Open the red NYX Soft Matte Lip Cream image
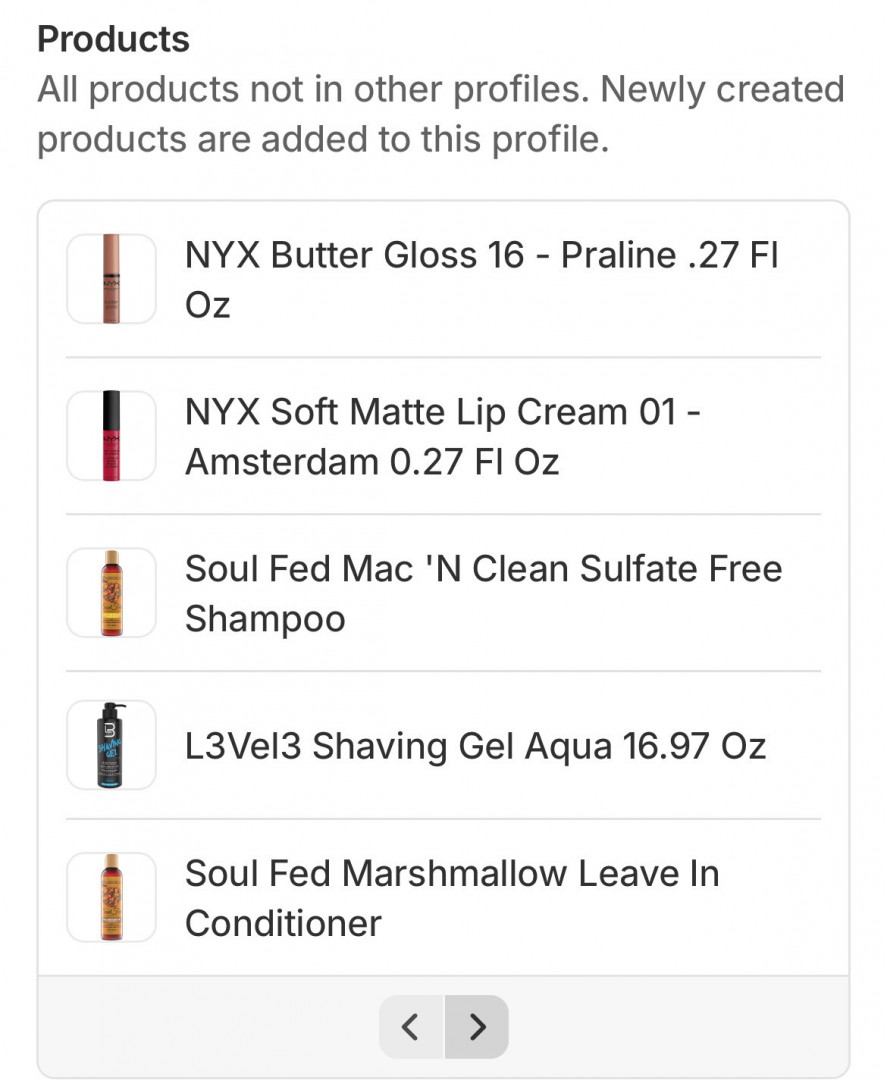The width and height of the screenshot is (887, 1080). coord(111,436)
